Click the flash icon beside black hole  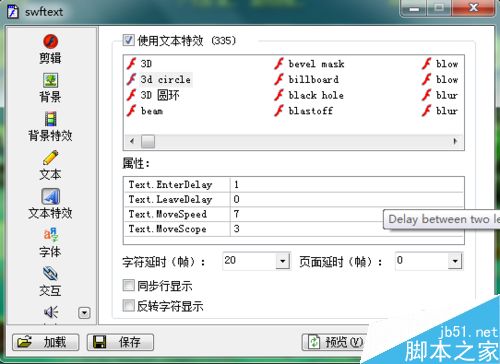[x=279, y=95]
